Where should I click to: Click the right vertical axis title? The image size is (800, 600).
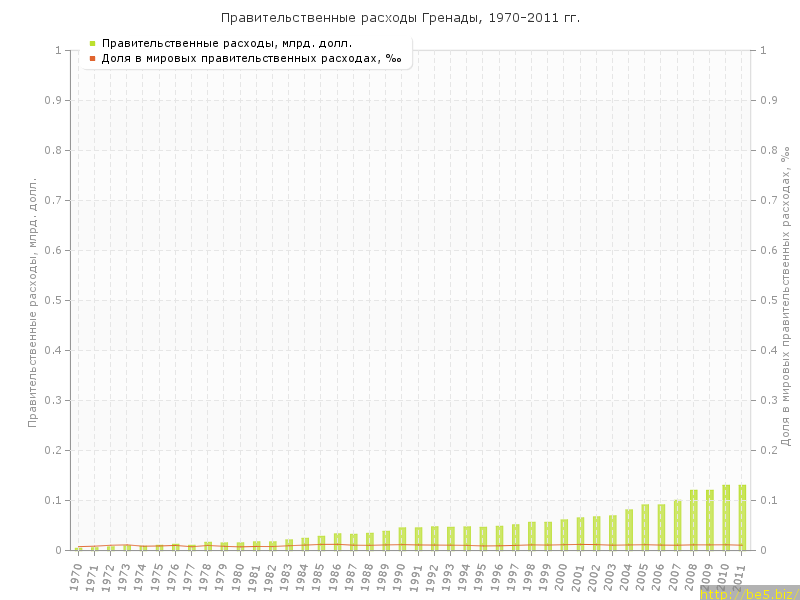tap(786, 296)
